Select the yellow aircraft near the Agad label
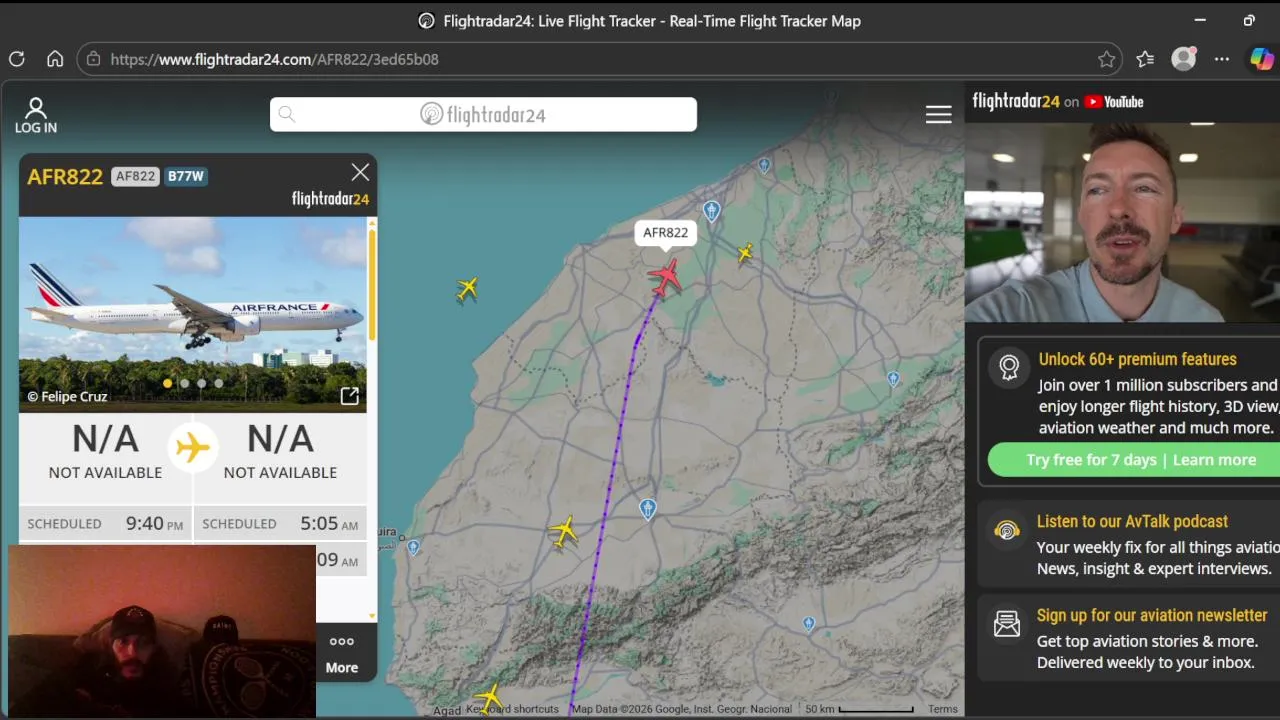The height and width of the screenshot is (720, 1280). pyautogui.click(x=489, y=697)
